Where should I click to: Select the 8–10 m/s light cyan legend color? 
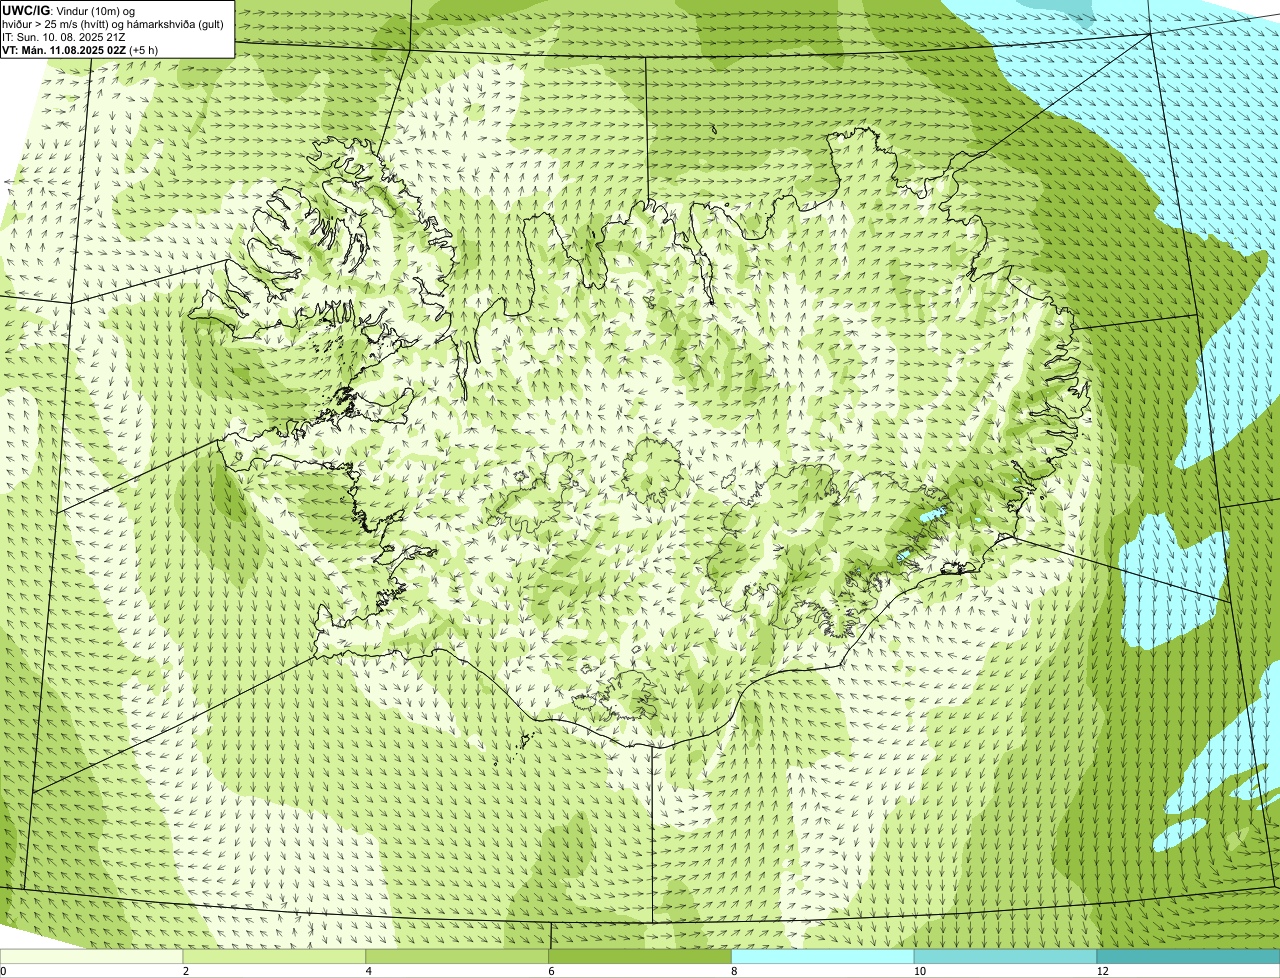(x=823, y=957)
